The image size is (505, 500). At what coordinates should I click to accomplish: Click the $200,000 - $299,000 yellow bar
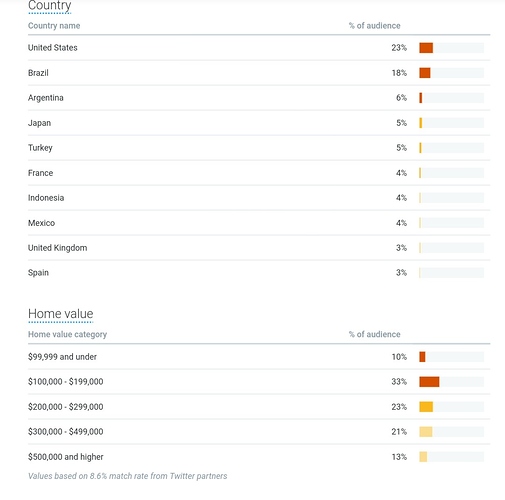(x=426, y=407)
